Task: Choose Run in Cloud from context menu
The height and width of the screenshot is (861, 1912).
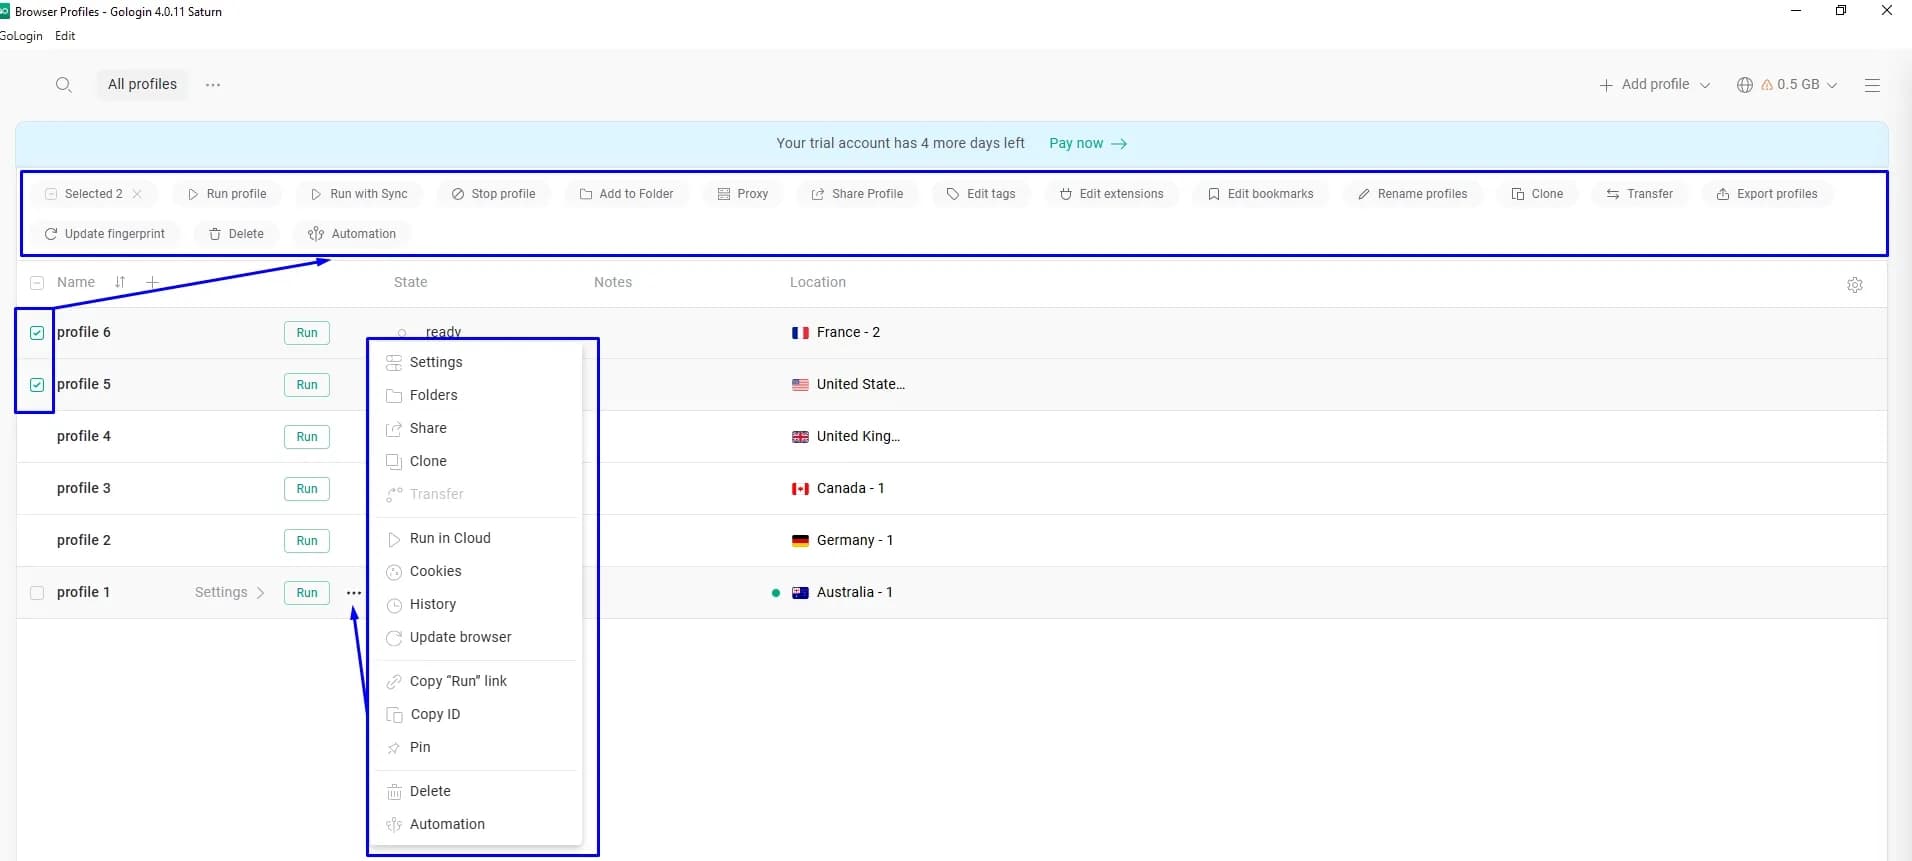Action: [450, 538]
